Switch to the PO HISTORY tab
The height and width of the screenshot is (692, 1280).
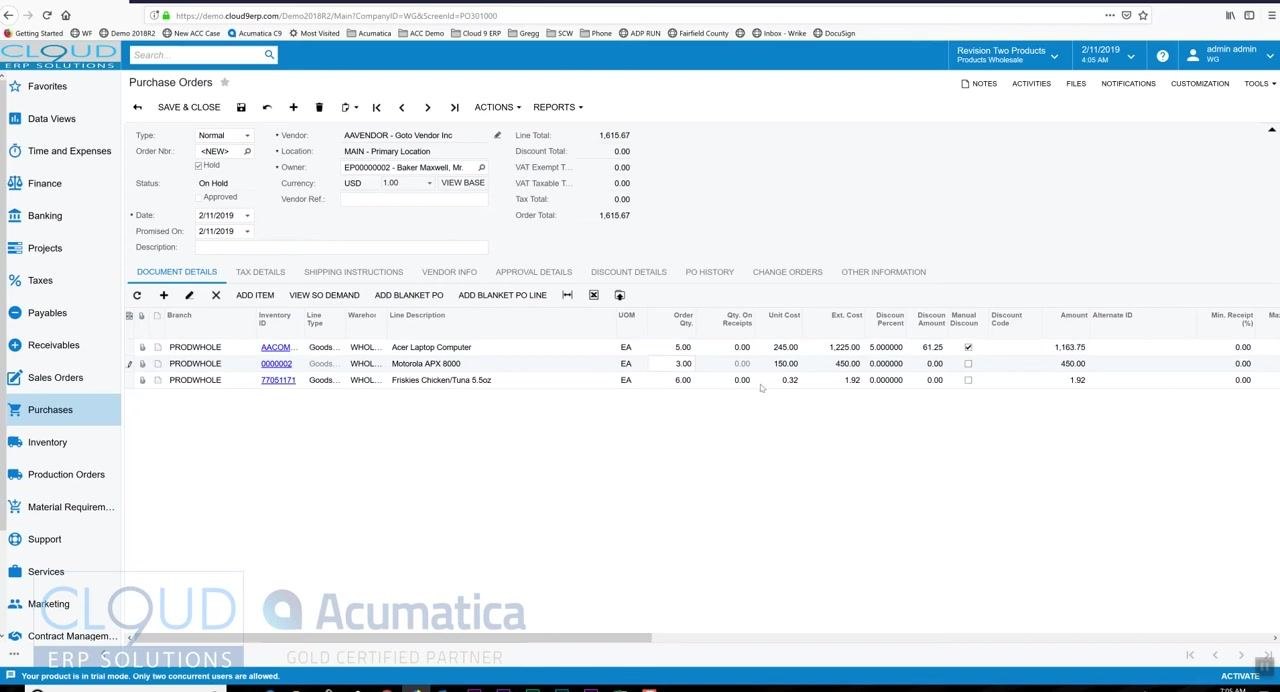(710, 272)
